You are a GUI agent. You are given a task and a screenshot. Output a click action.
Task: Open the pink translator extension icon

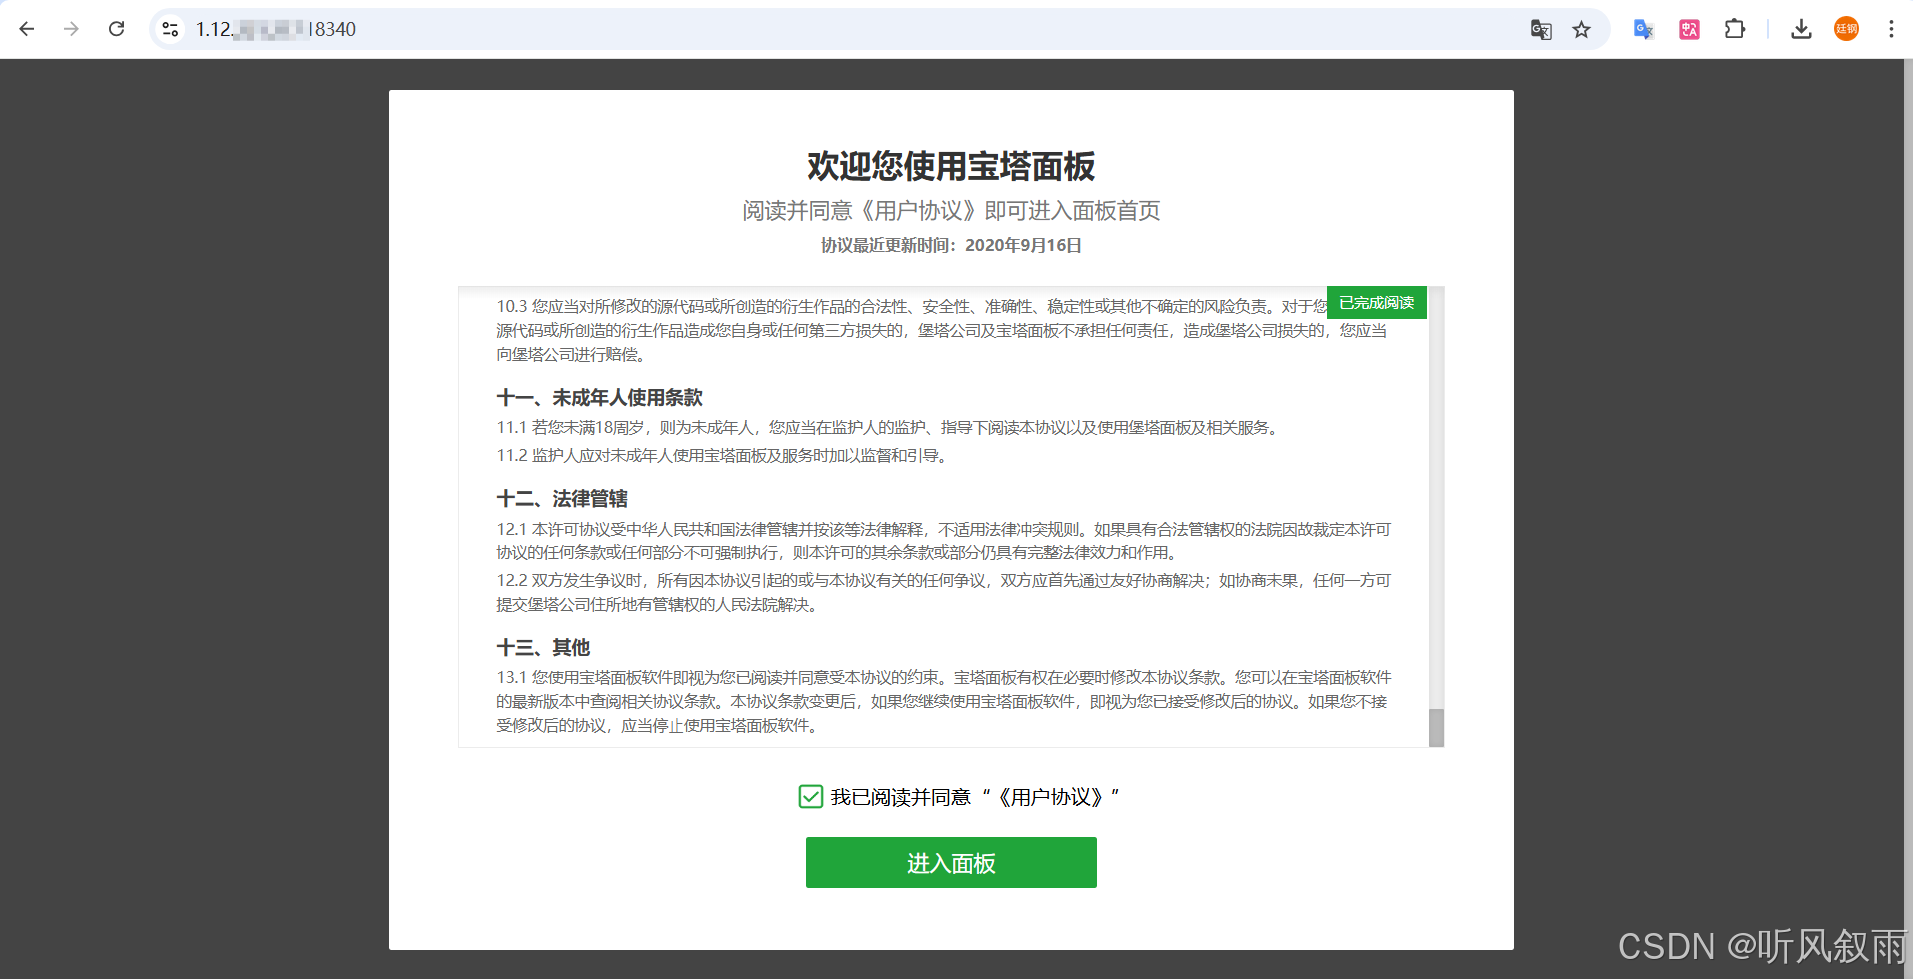[1689, 29]
